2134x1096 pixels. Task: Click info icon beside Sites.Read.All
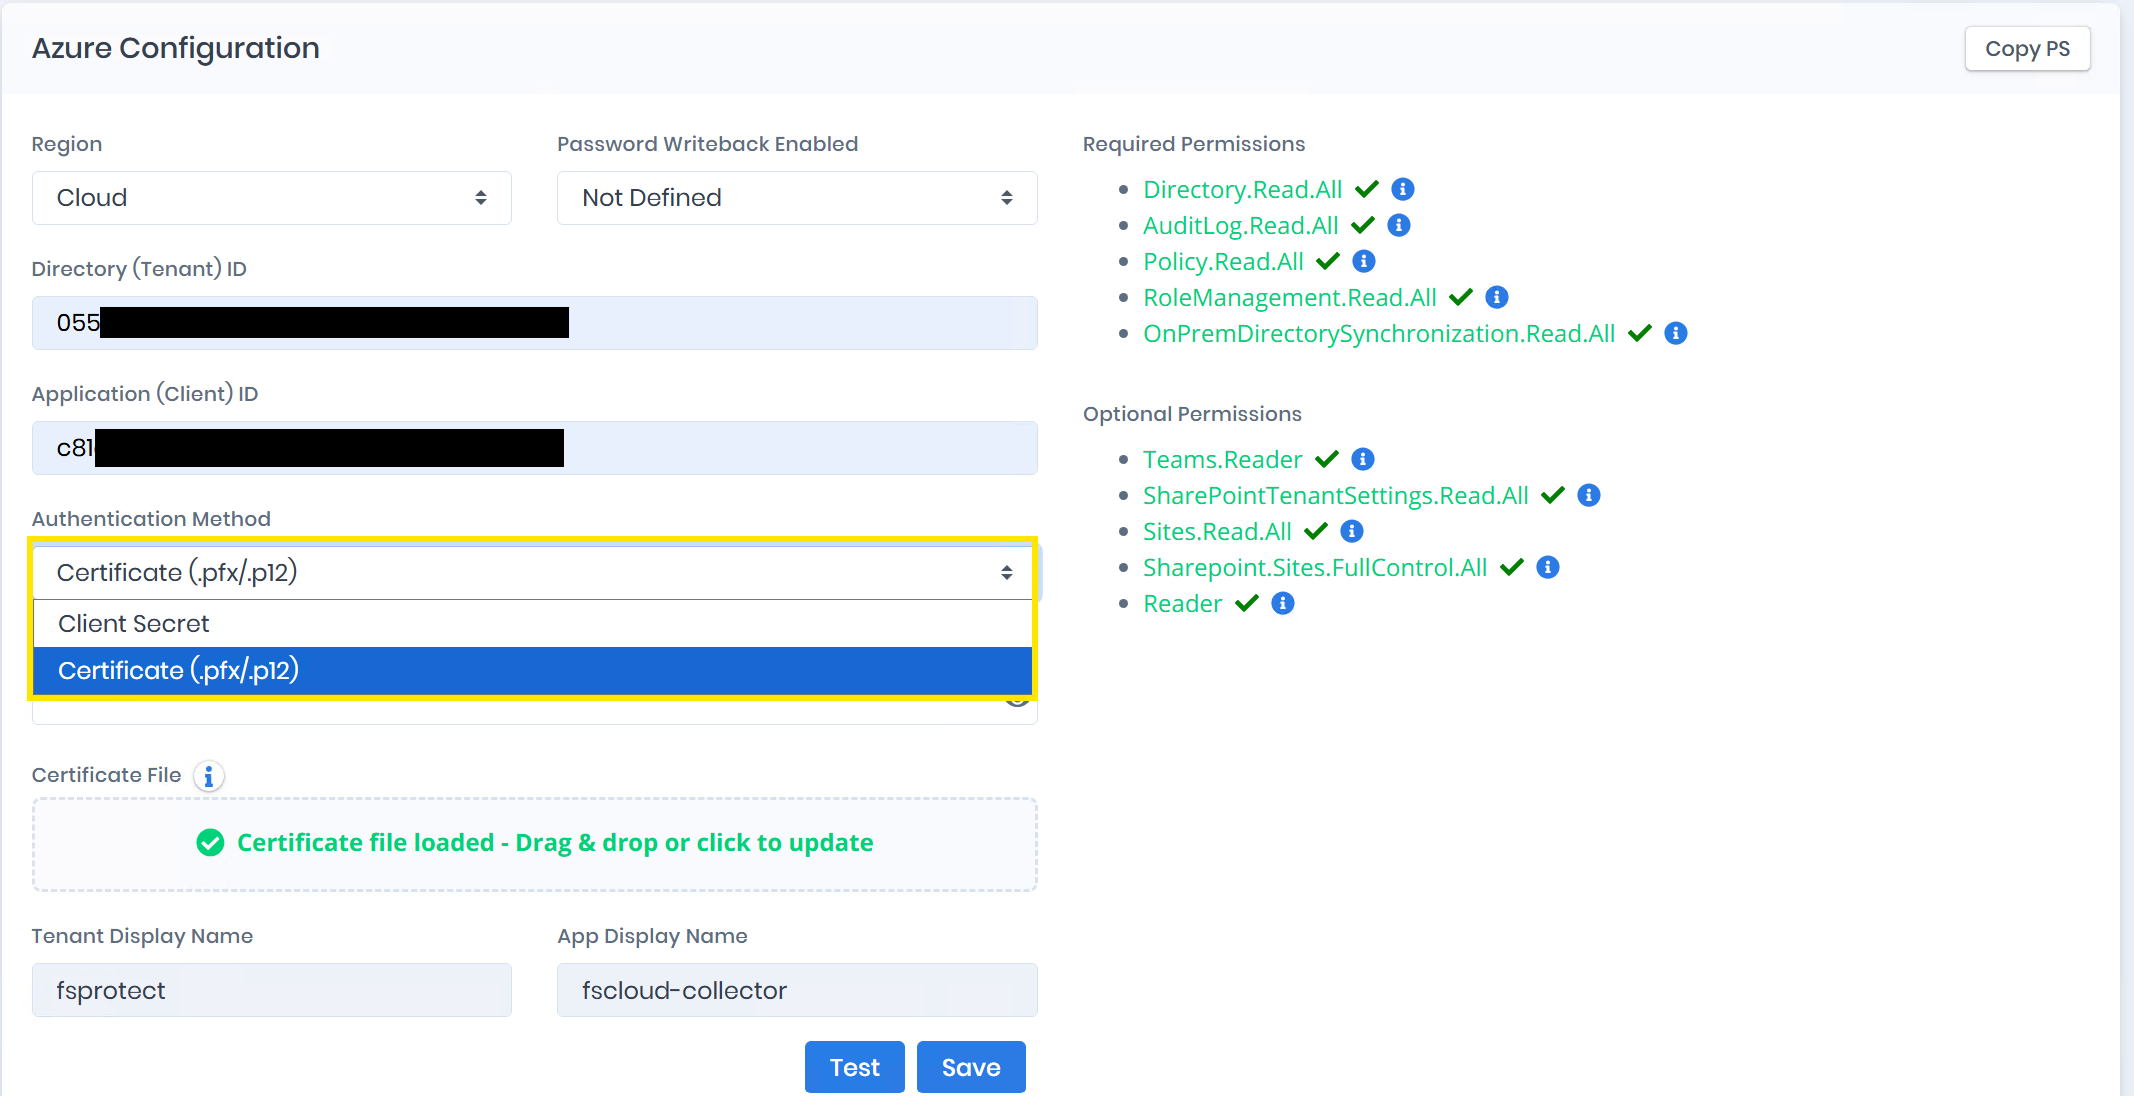pos(1352,531)
